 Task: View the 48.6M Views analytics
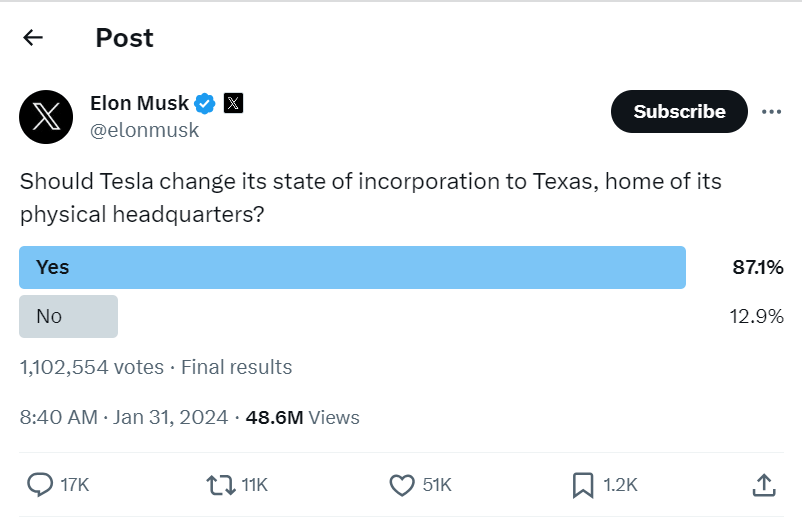point(302,417)
